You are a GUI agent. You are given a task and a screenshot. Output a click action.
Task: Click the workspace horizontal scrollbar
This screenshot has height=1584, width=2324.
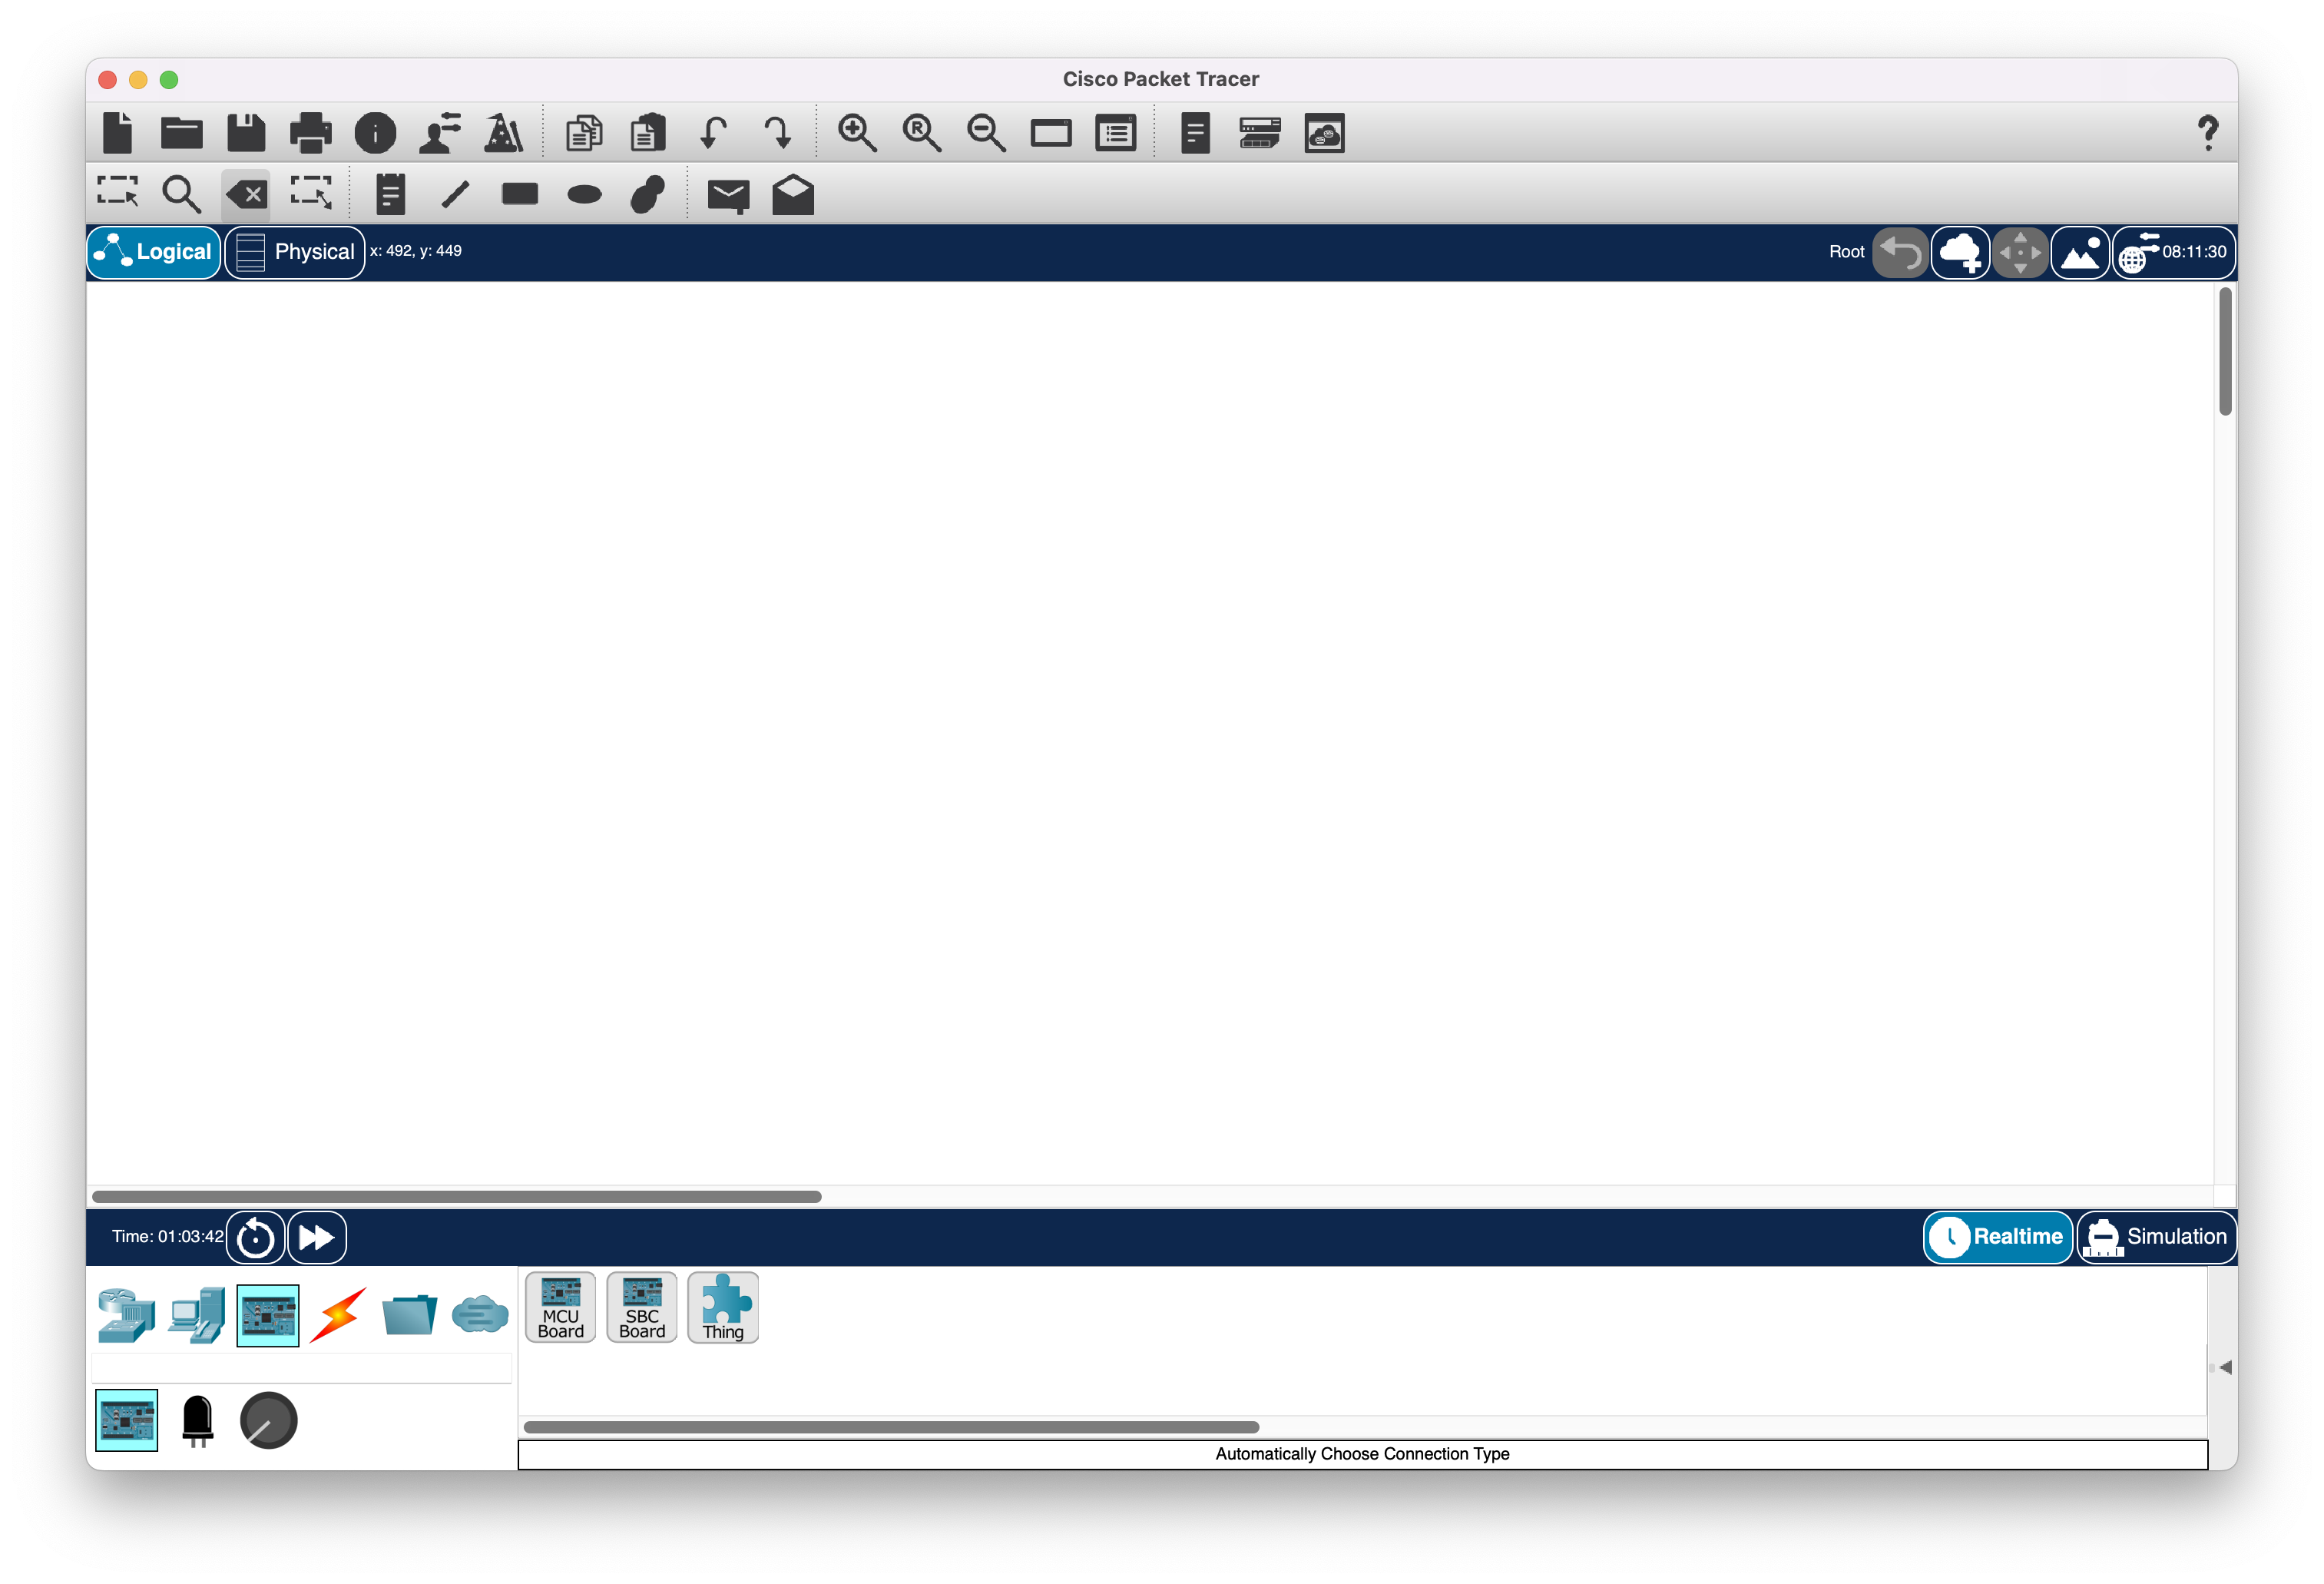point(456,1196)
